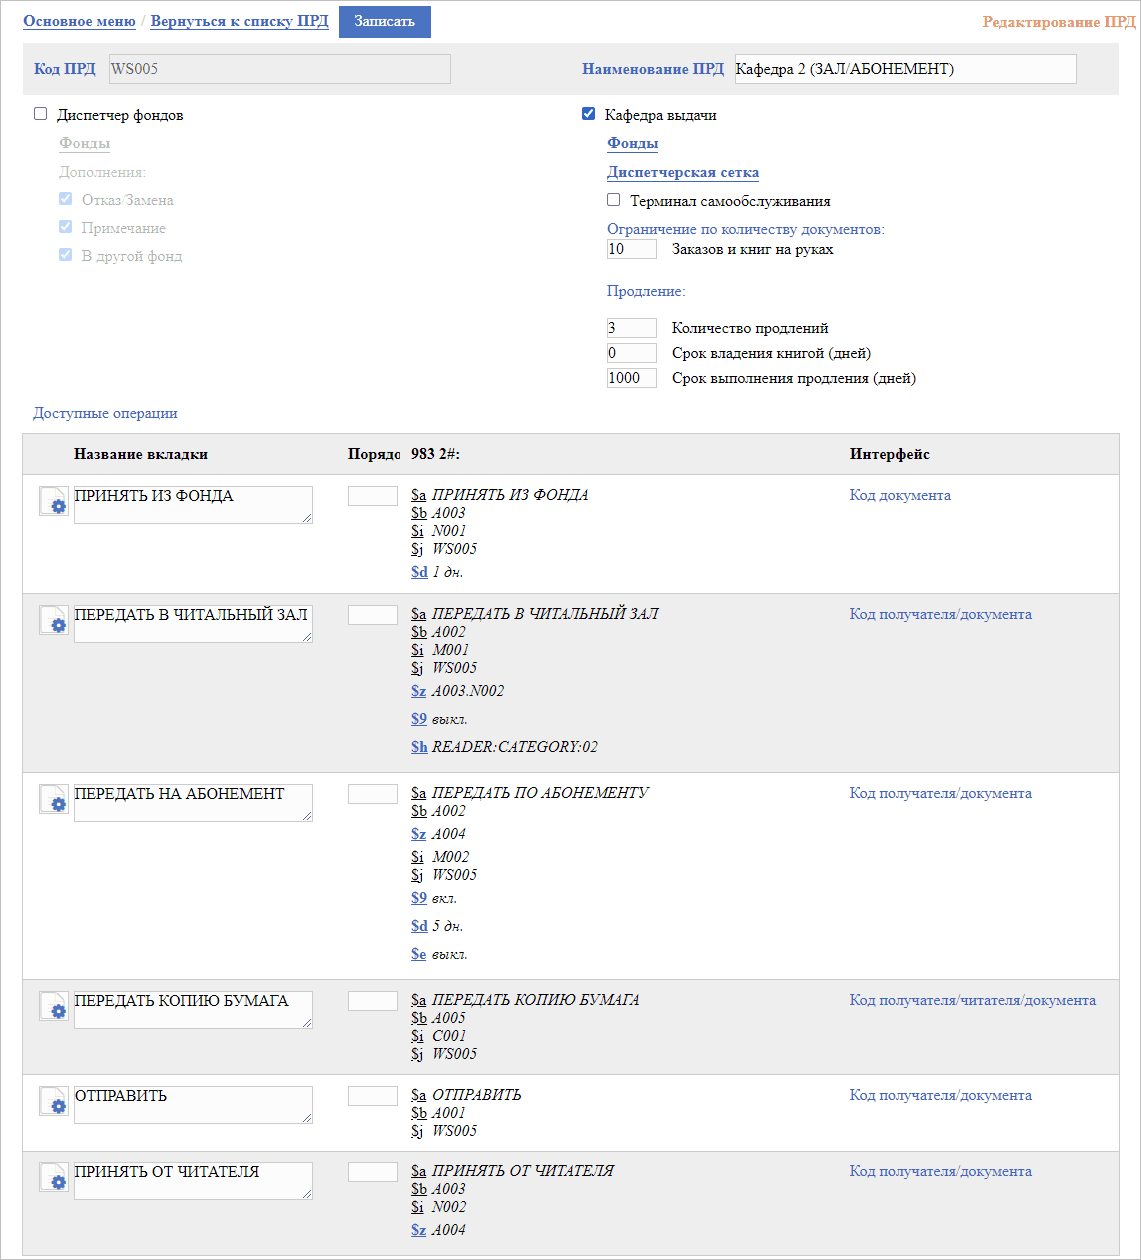The width and height of the screenshot is (1141, 1260).
Task: Click the Количество продлений field
Action: [x=632, y=328]
